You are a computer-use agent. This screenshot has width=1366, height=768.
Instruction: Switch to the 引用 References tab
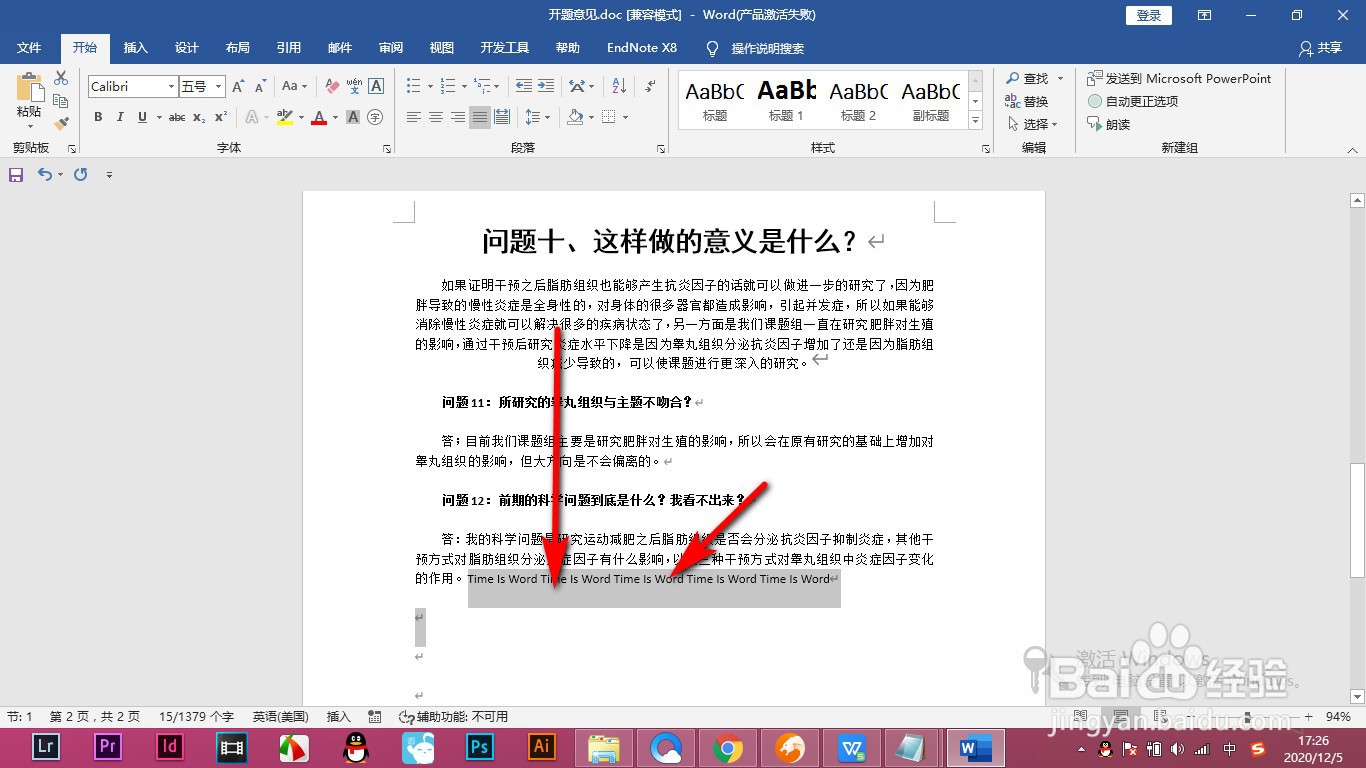289,48
